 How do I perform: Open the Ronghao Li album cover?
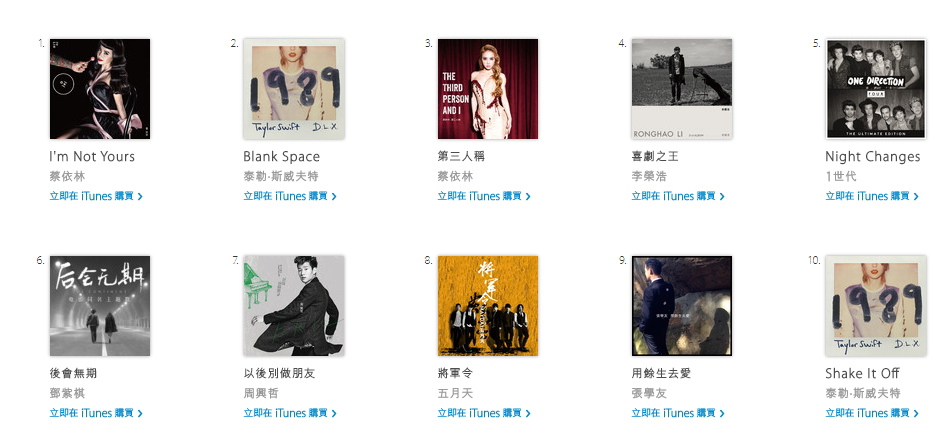click(x=682, y=89)
